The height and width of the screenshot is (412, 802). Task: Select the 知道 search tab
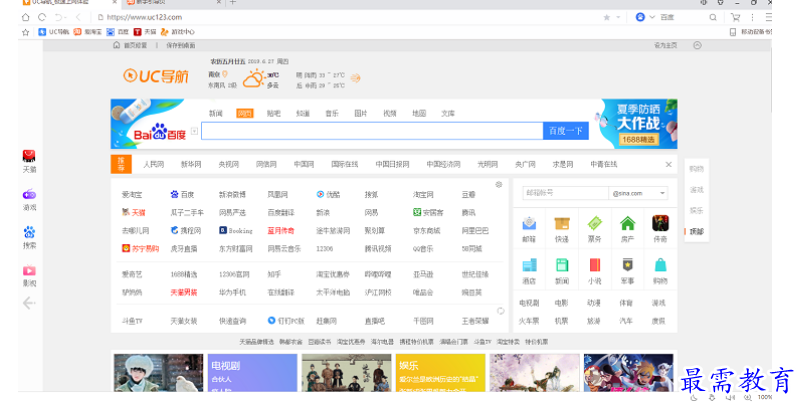tap(303, 113)
